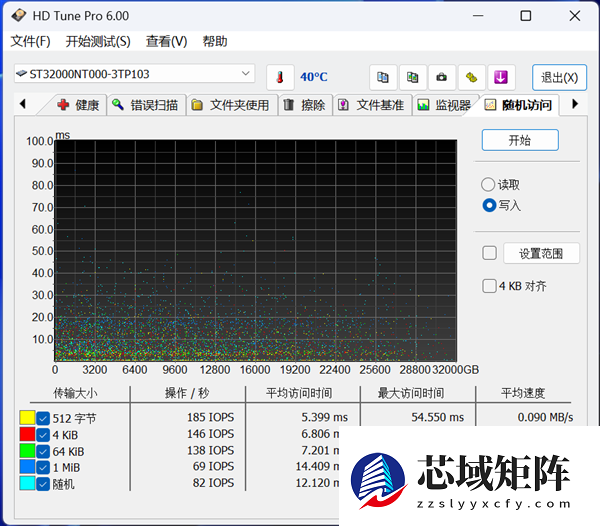Click the 开始 button
Viewport: 600px width, 526px height.
point(520,140)
